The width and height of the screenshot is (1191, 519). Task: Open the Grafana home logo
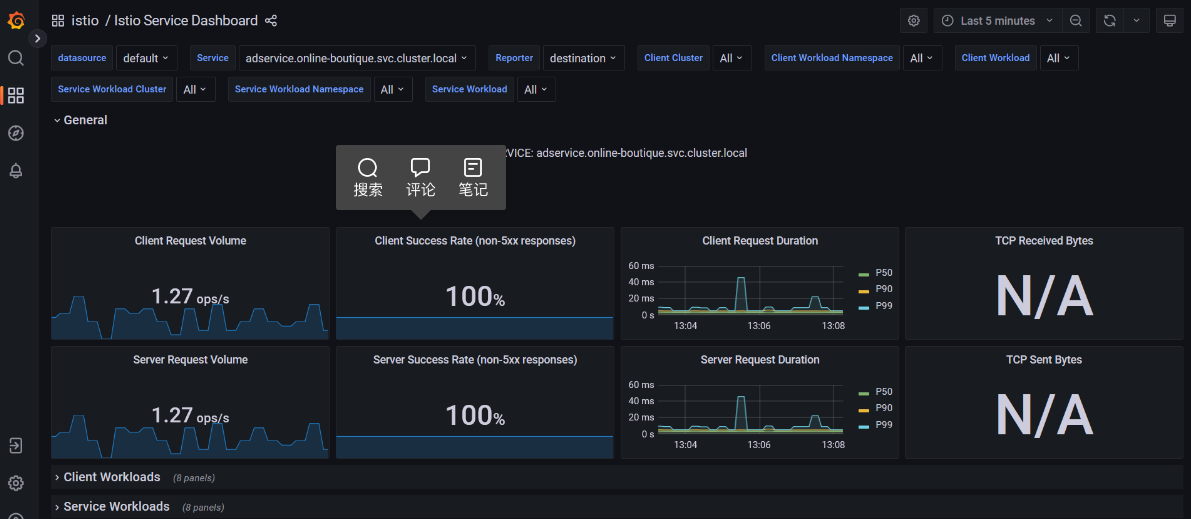click(x=16, y=21)
